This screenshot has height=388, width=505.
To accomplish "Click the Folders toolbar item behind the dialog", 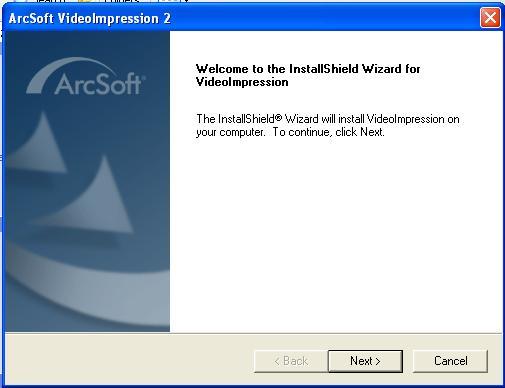I will 121,1.
